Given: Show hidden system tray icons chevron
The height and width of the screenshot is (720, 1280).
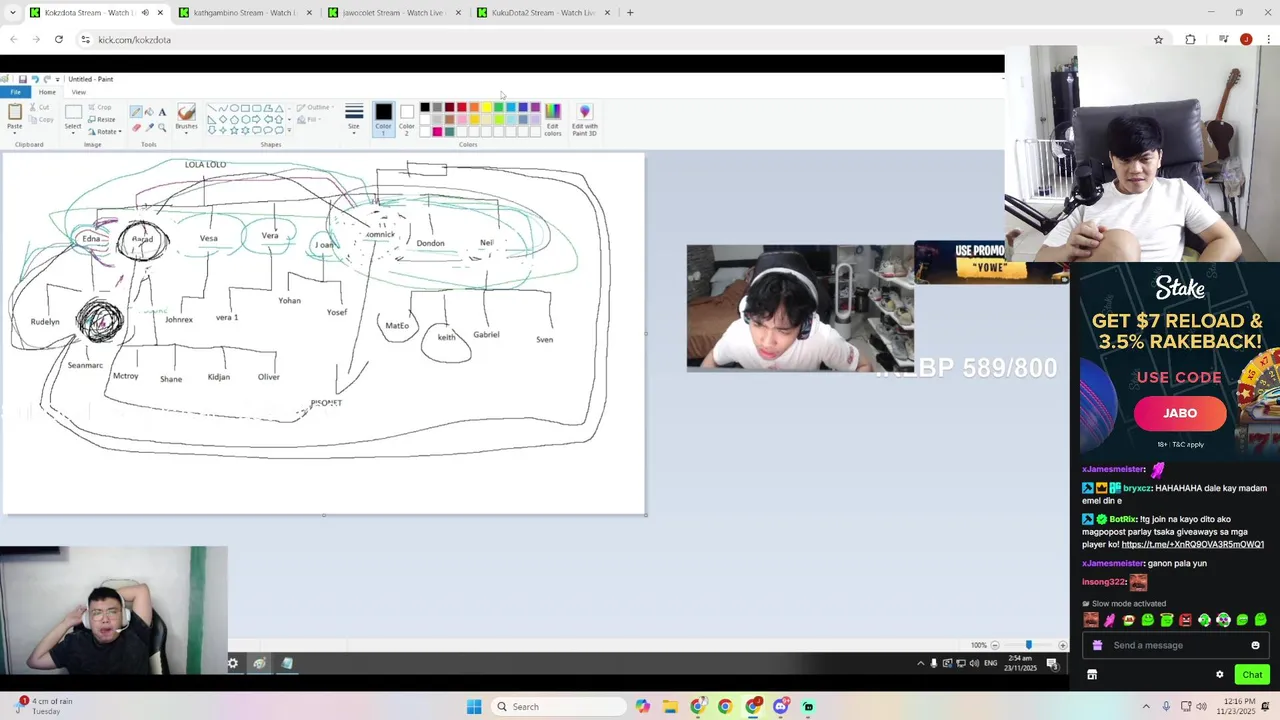Looking at the screenshot, I should coord(1146,707).
